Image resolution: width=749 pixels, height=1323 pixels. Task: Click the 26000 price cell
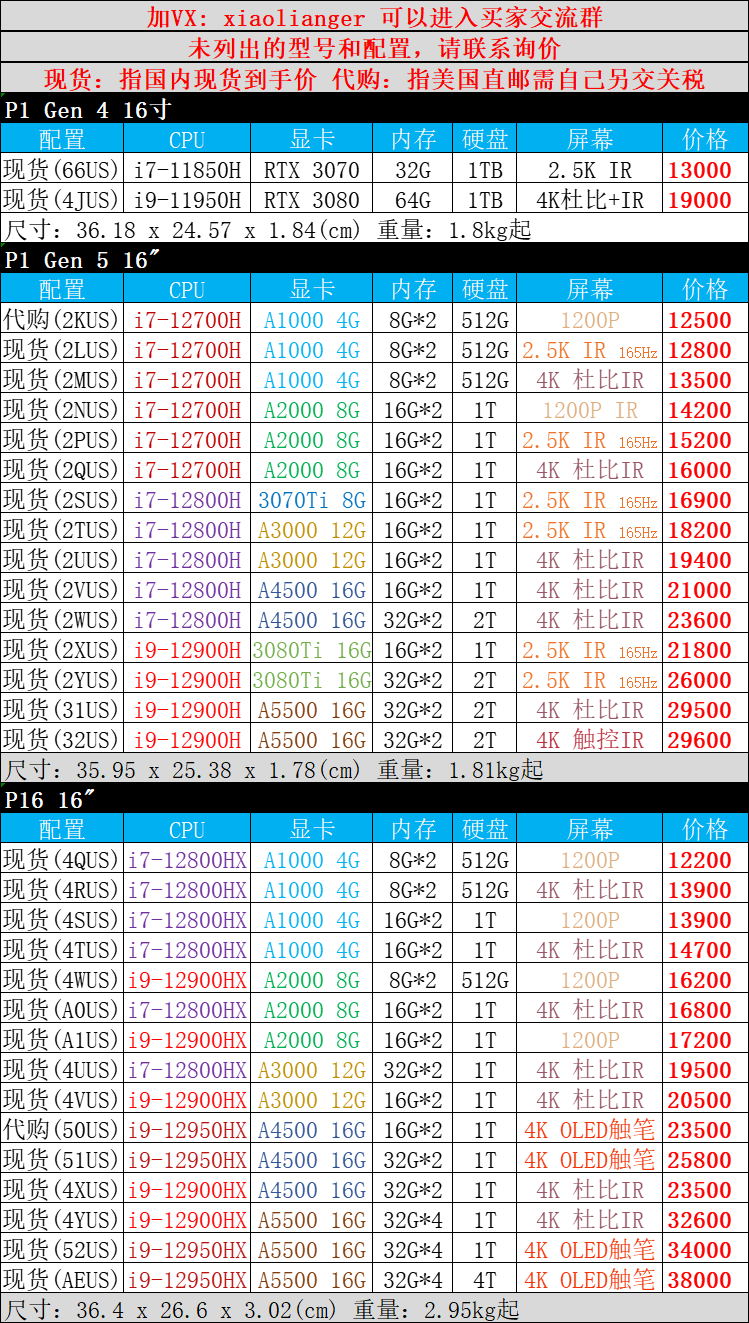click(x=706, y=679)
